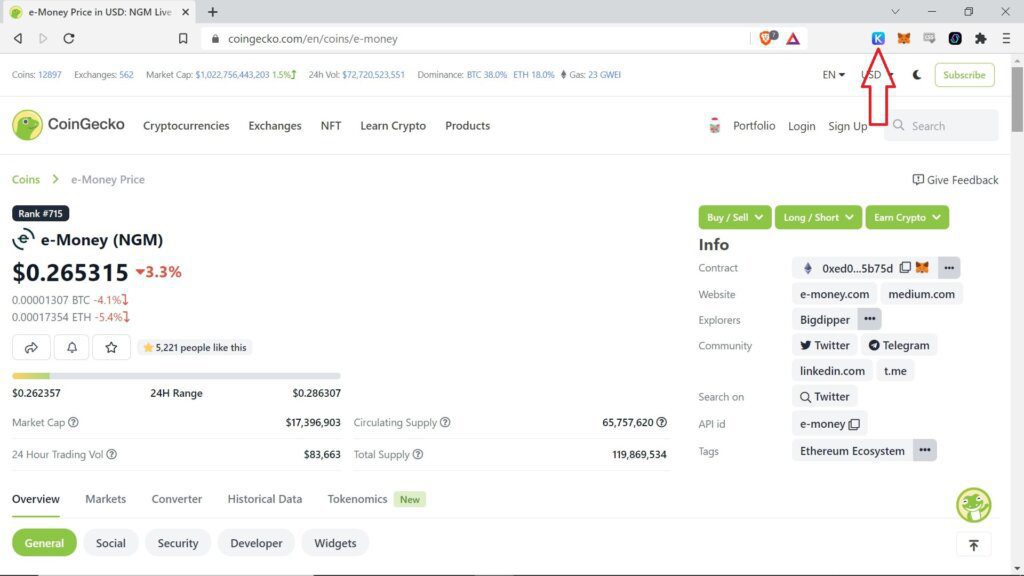The height and width of the screenshot is (576, 1024).
Task: Click the Subscribe button
Action: pyautogui.click(x=964, y=74)
